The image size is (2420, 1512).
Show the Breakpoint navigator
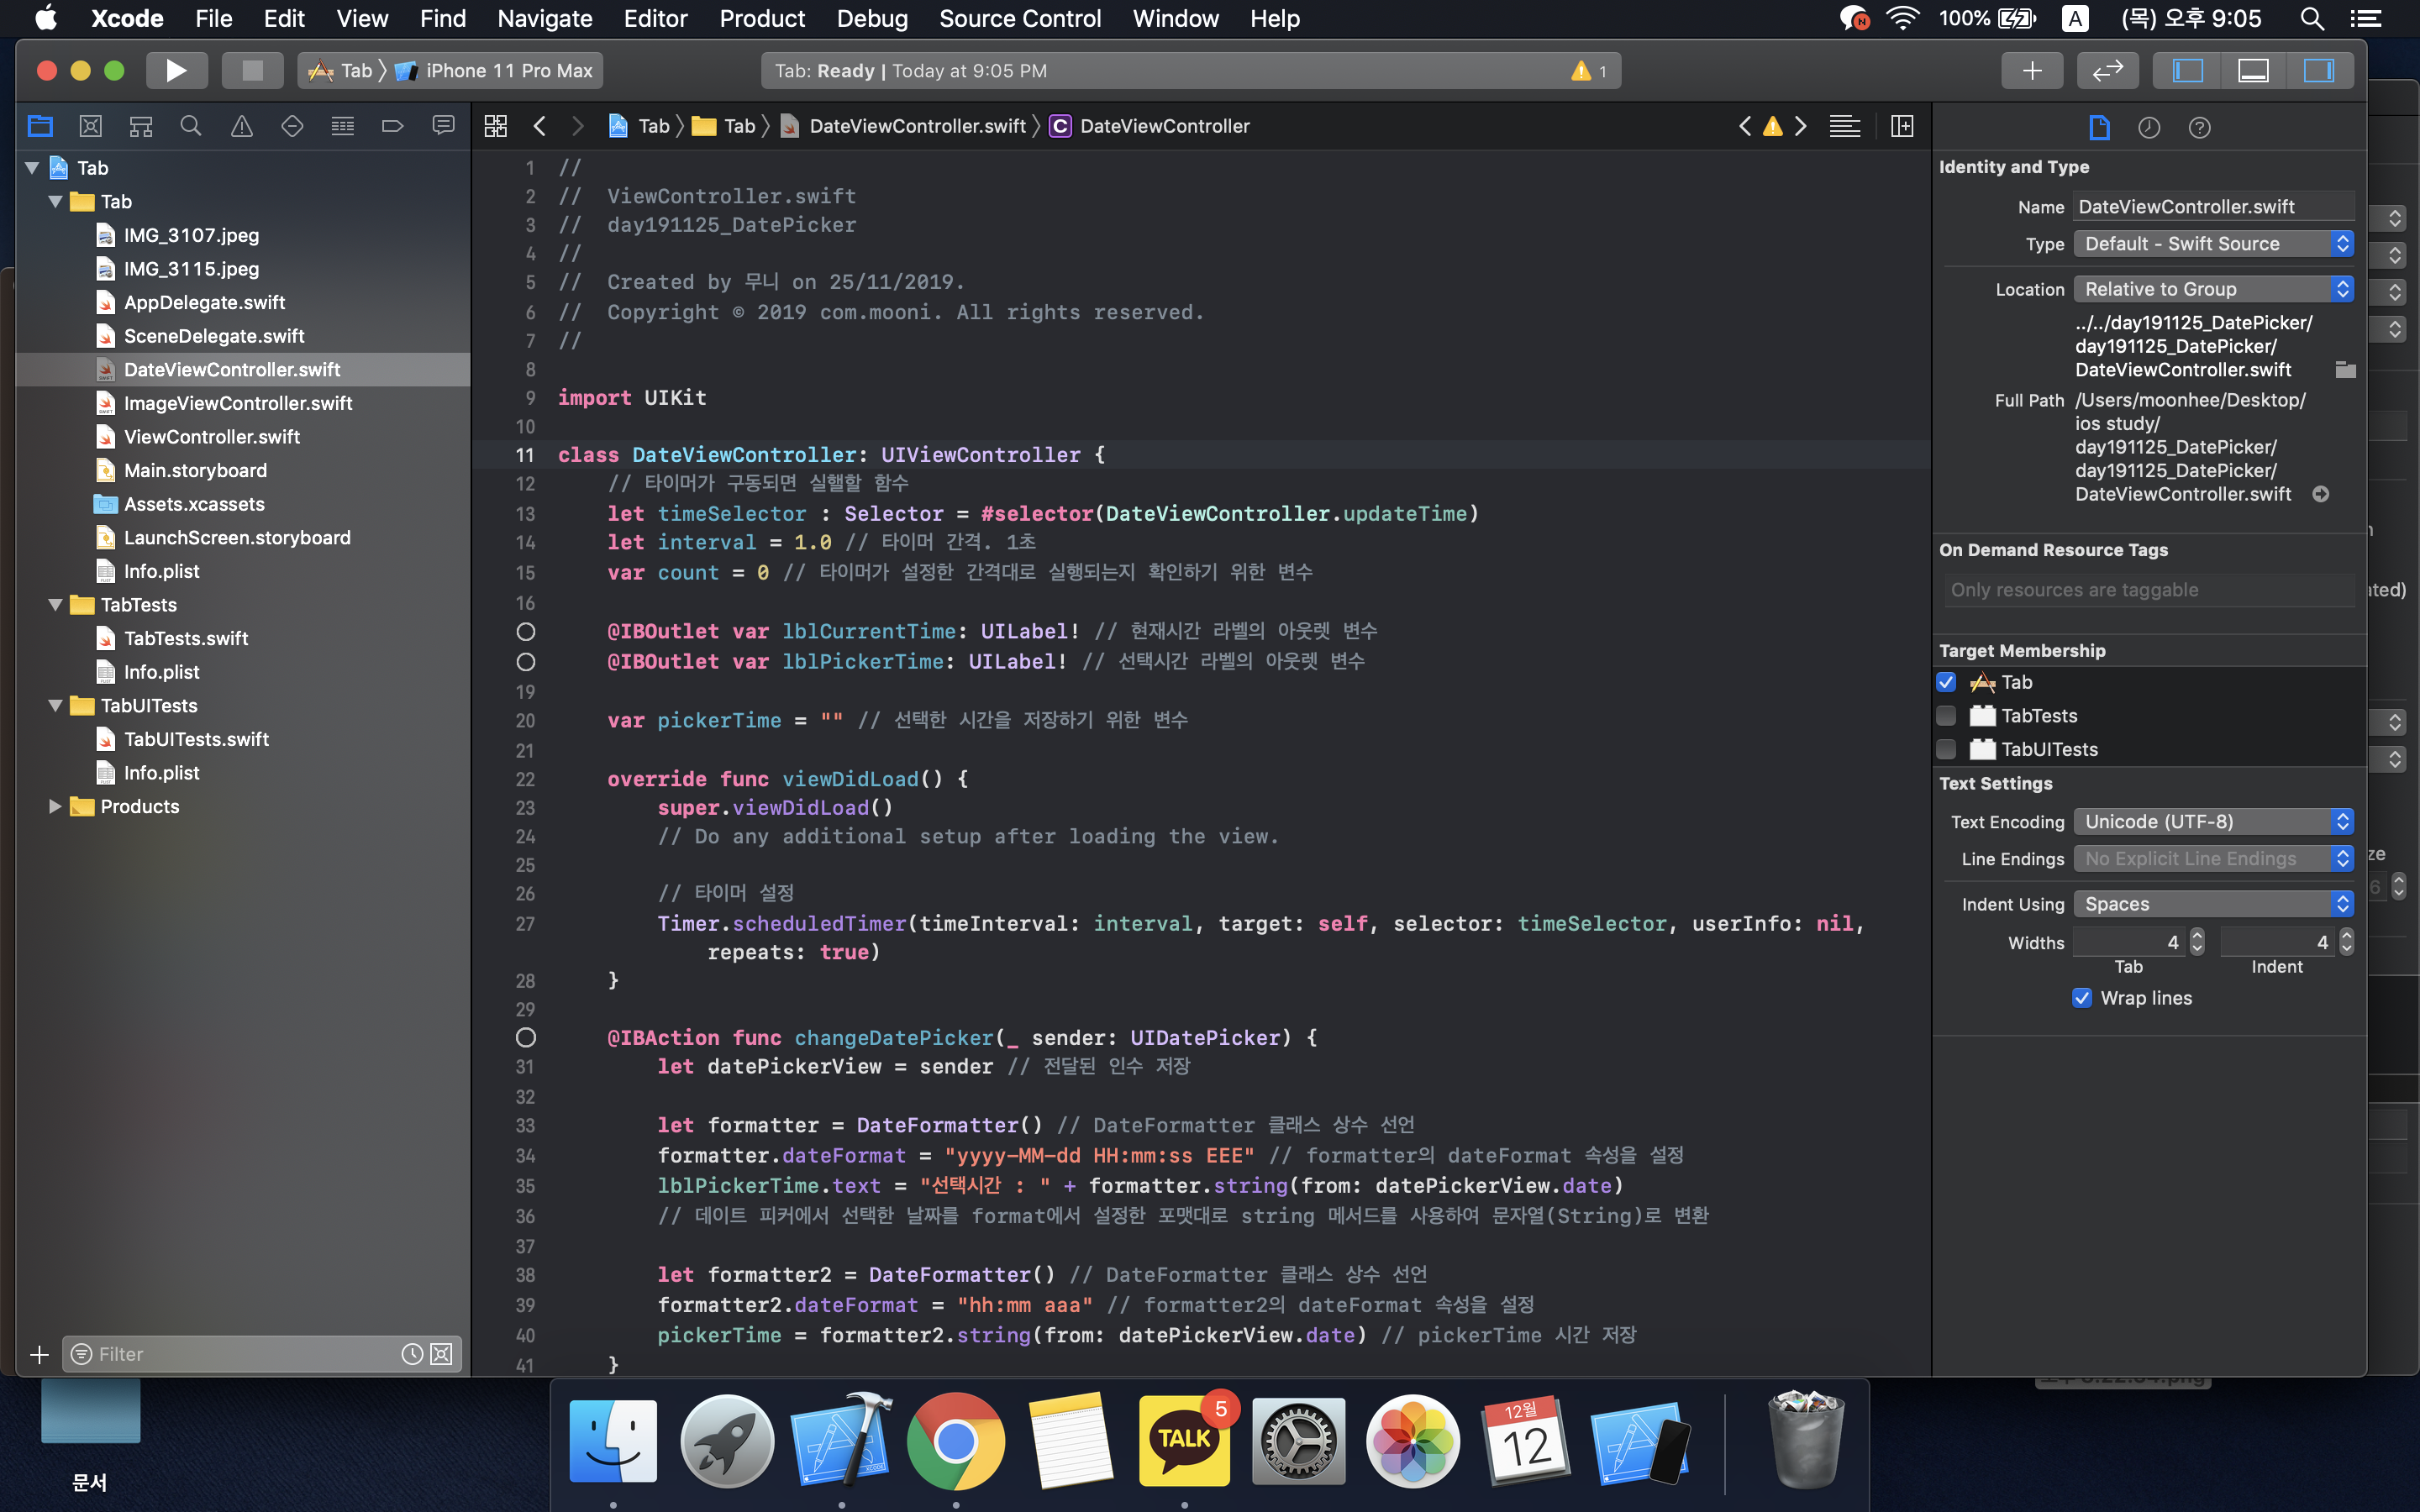(x=392, y=126)
